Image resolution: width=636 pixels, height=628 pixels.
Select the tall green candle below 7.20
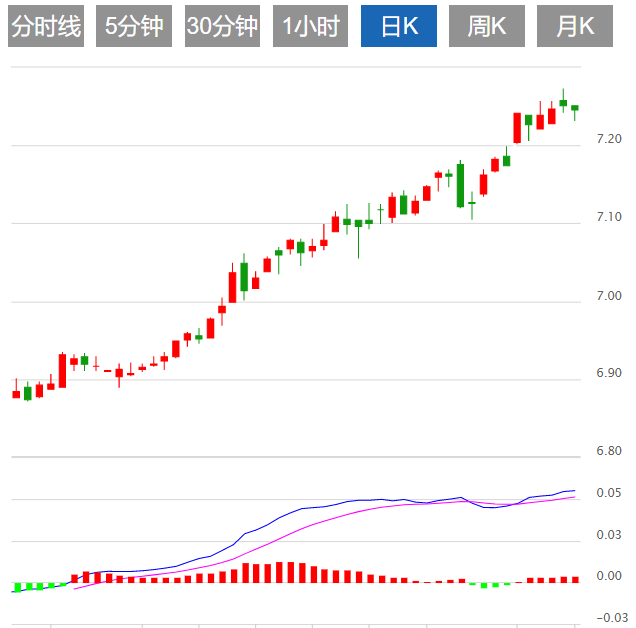[460, 185]
